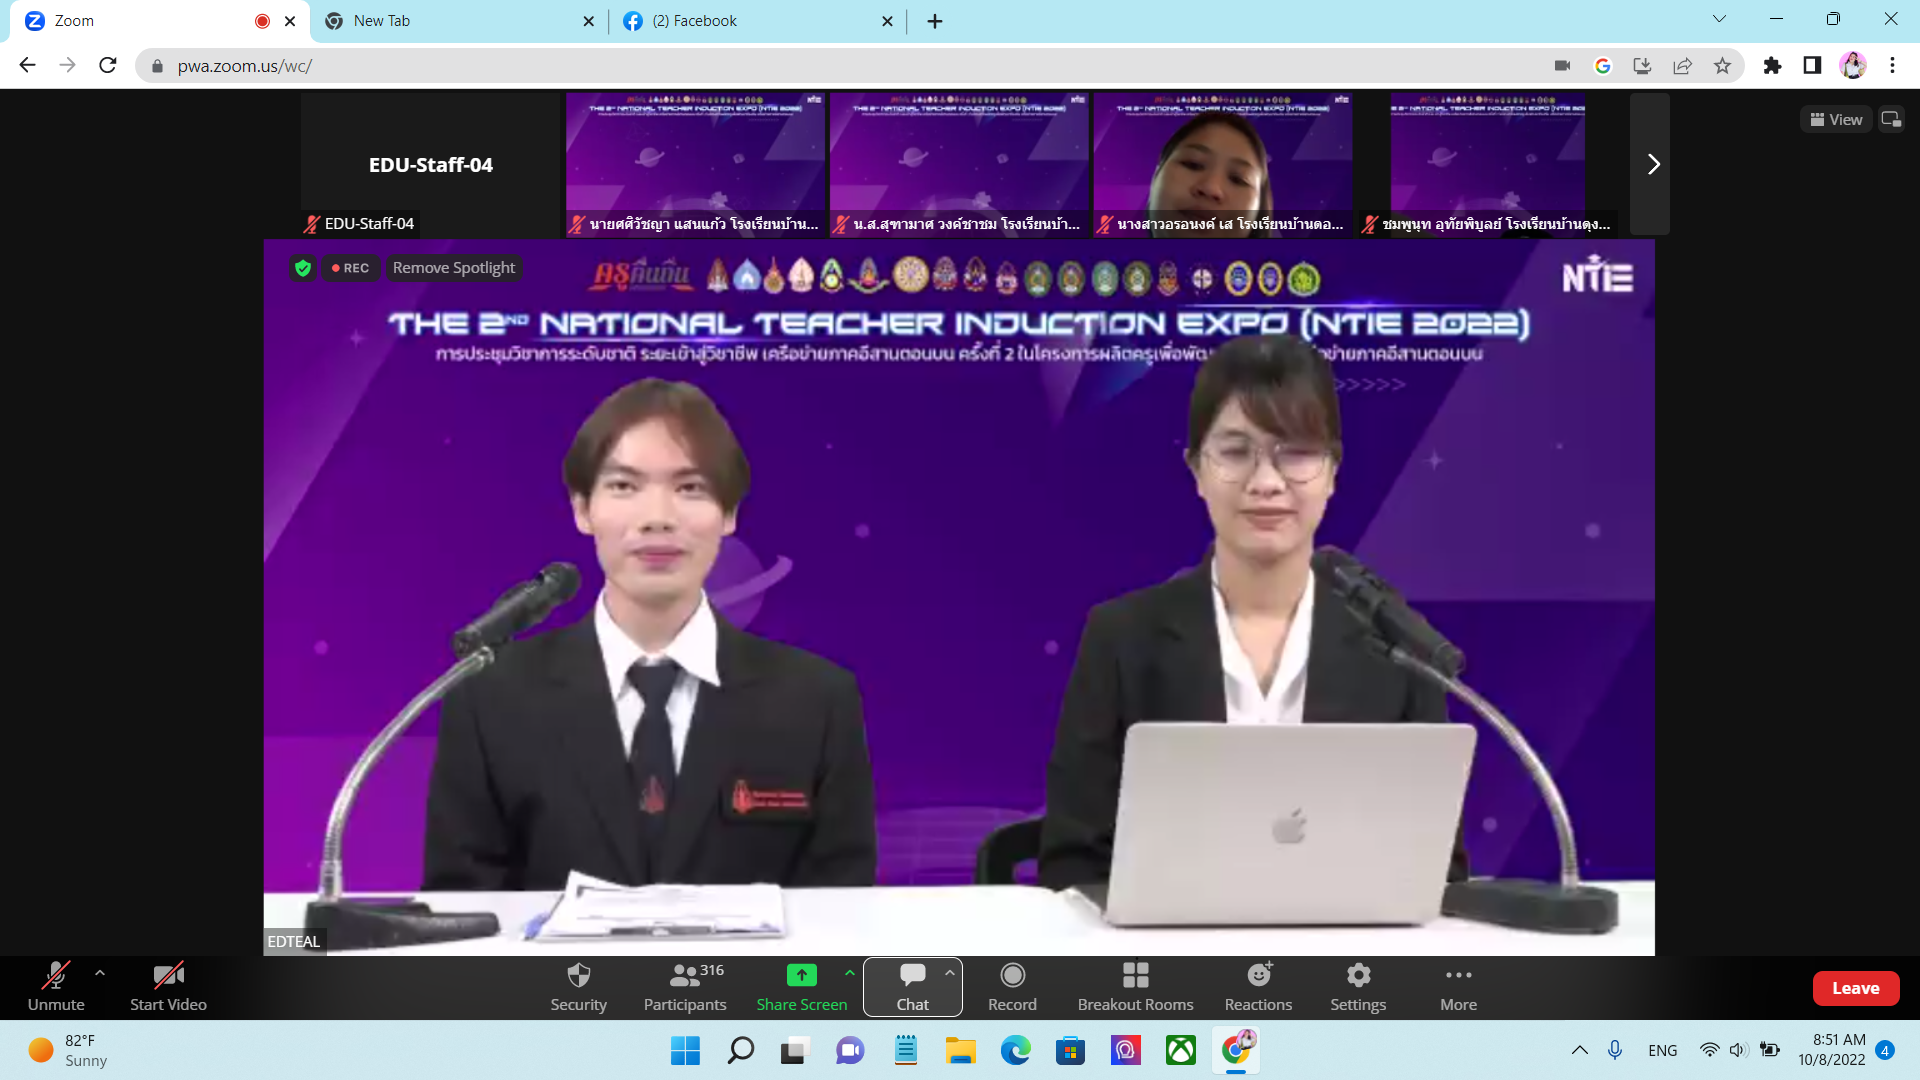Click the Record icon
The width and height of the screenshot is (1920, 1080).
point(1012,976)
